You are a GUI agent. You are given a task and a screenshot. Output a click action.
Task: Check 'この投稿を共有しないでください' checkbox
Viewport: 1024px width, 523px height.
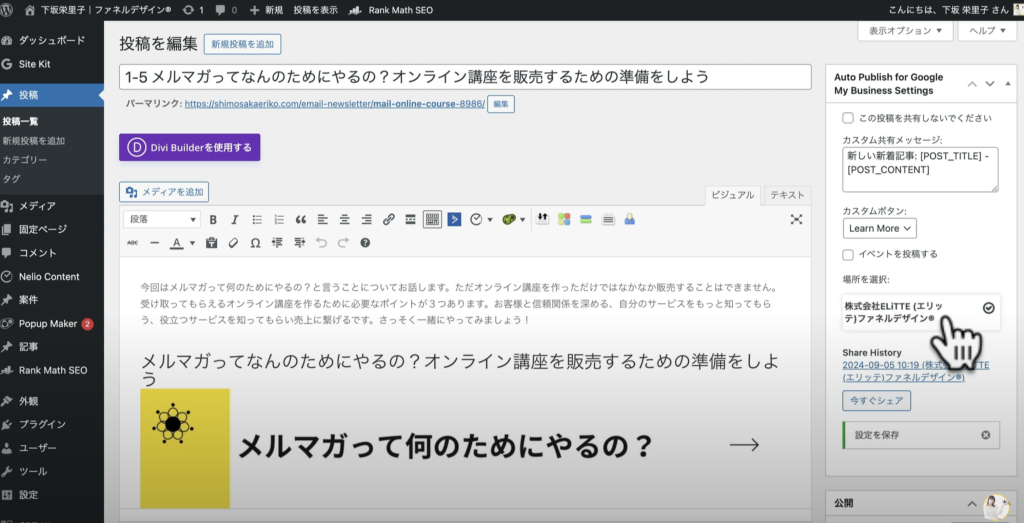(848, 117)
